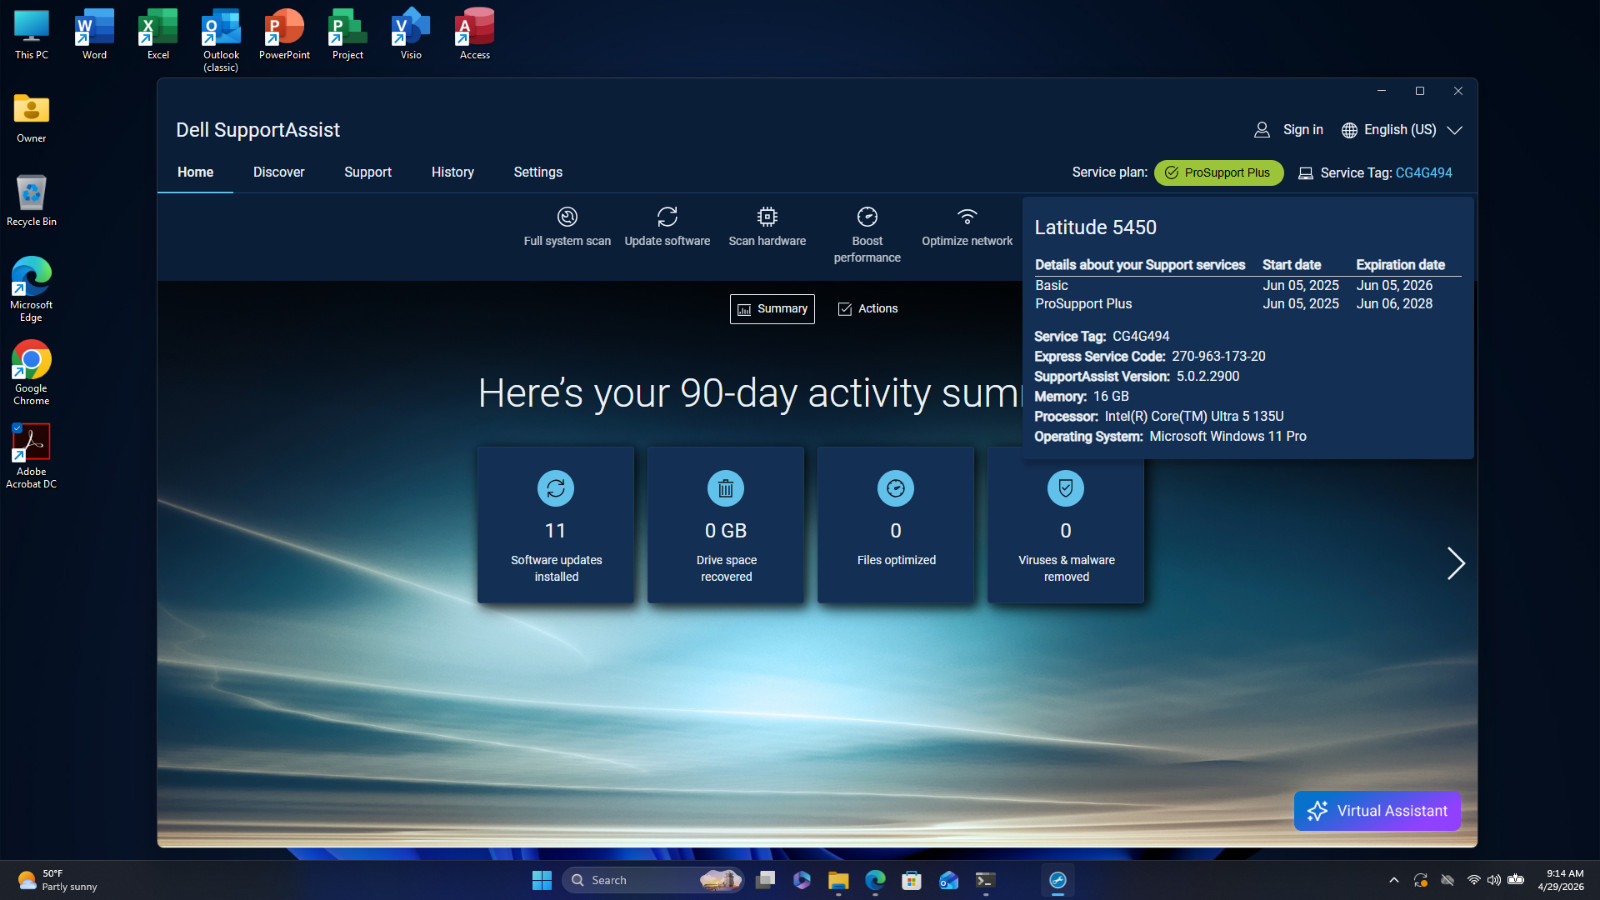Open weather widget 50°F Partly sunny

tap(58, 880)
